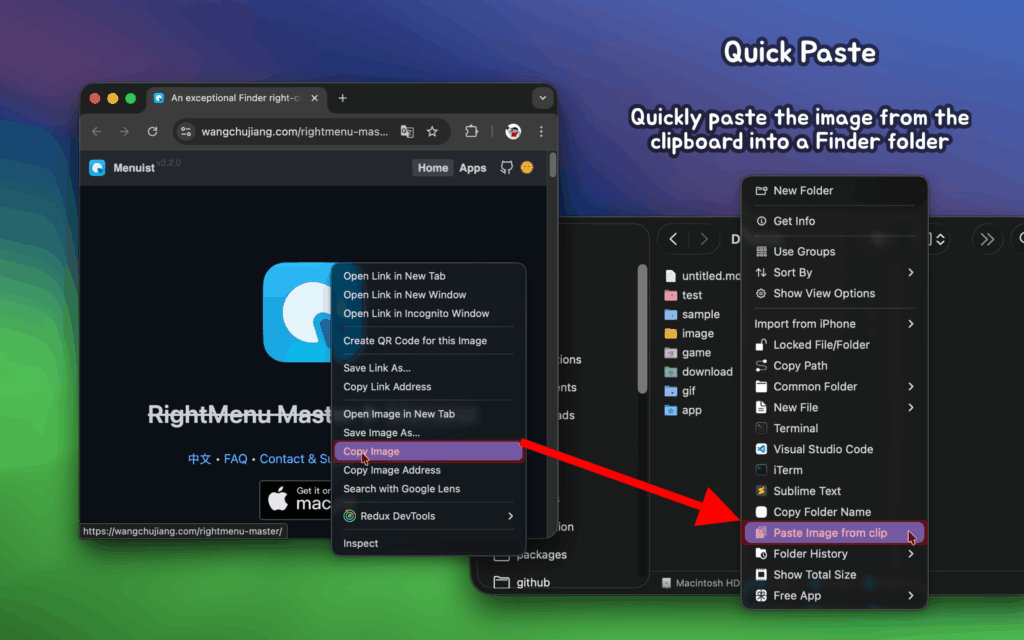Open the GitHub icon on the Menuist header
The image size is (1024, 640).
coord(506,167)
